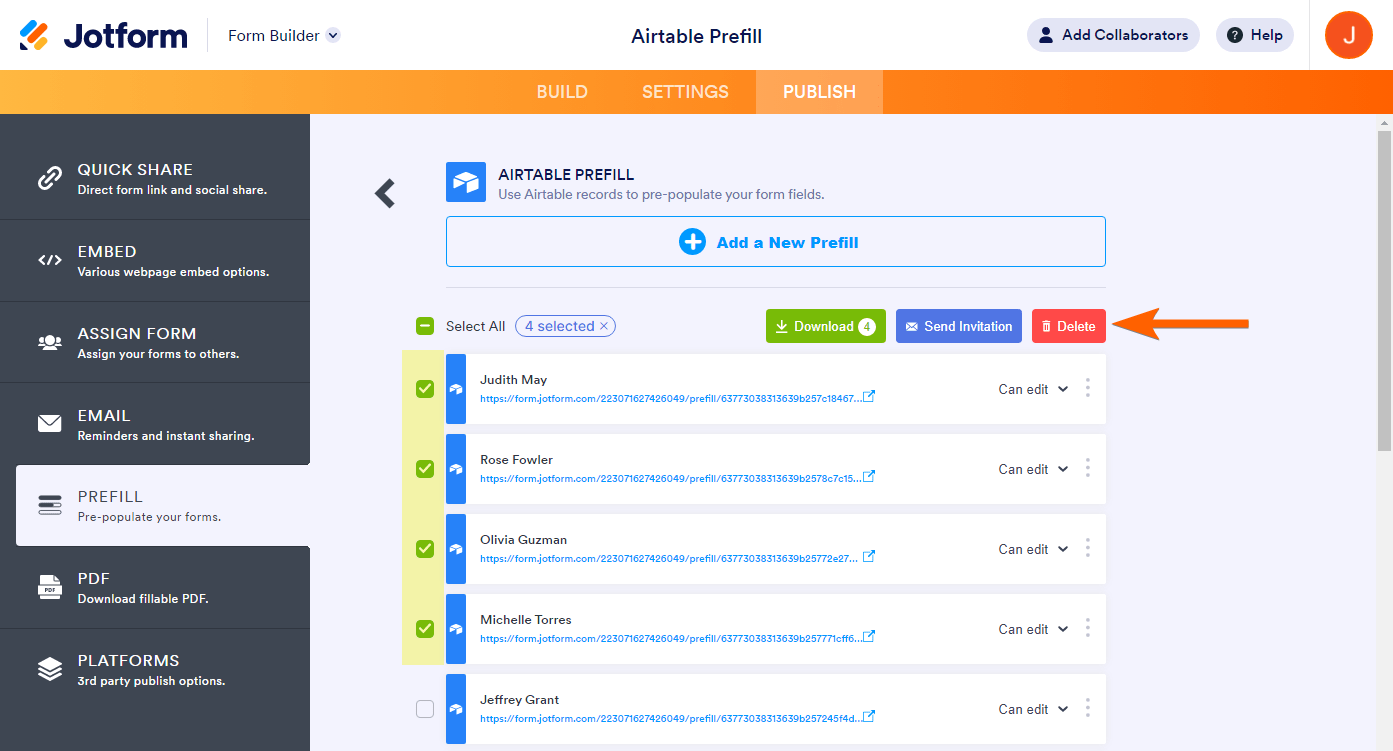Image resolution: width=1393 pixels, height=751 pixels.
Task: Click the Airtable icon beside Rose Fowler
Action: point(456,469)
